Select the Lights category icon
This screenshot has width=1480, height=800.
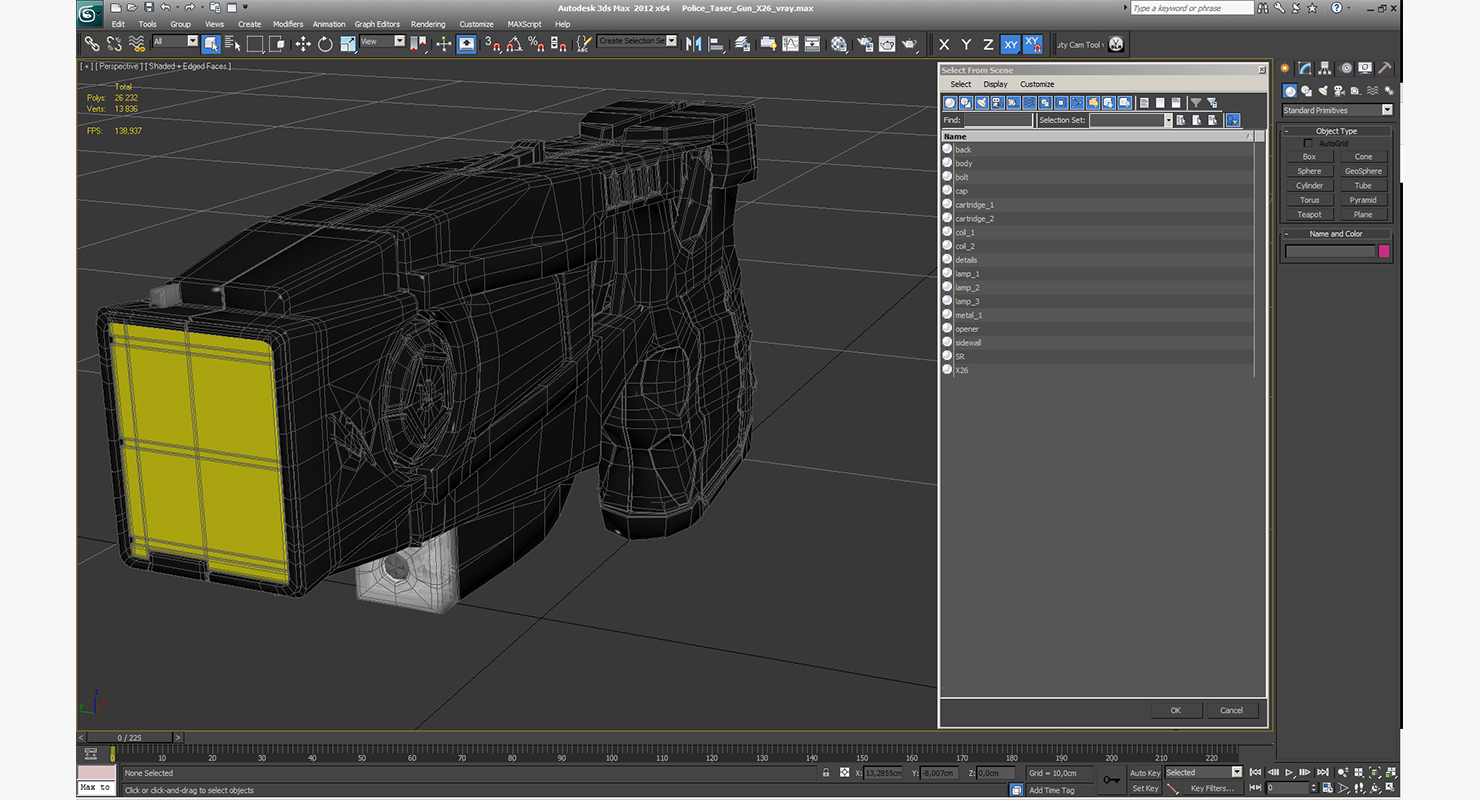(x=1323, y=91)
